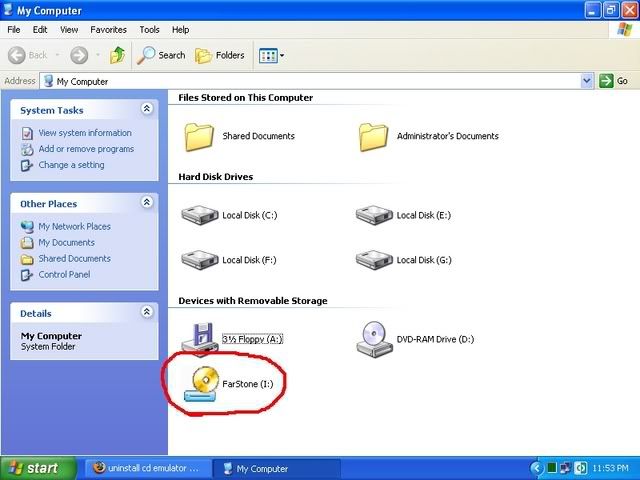Click the Views toolbar icon
The height and width of the screenshot is (480, 640).
point(268,56)
